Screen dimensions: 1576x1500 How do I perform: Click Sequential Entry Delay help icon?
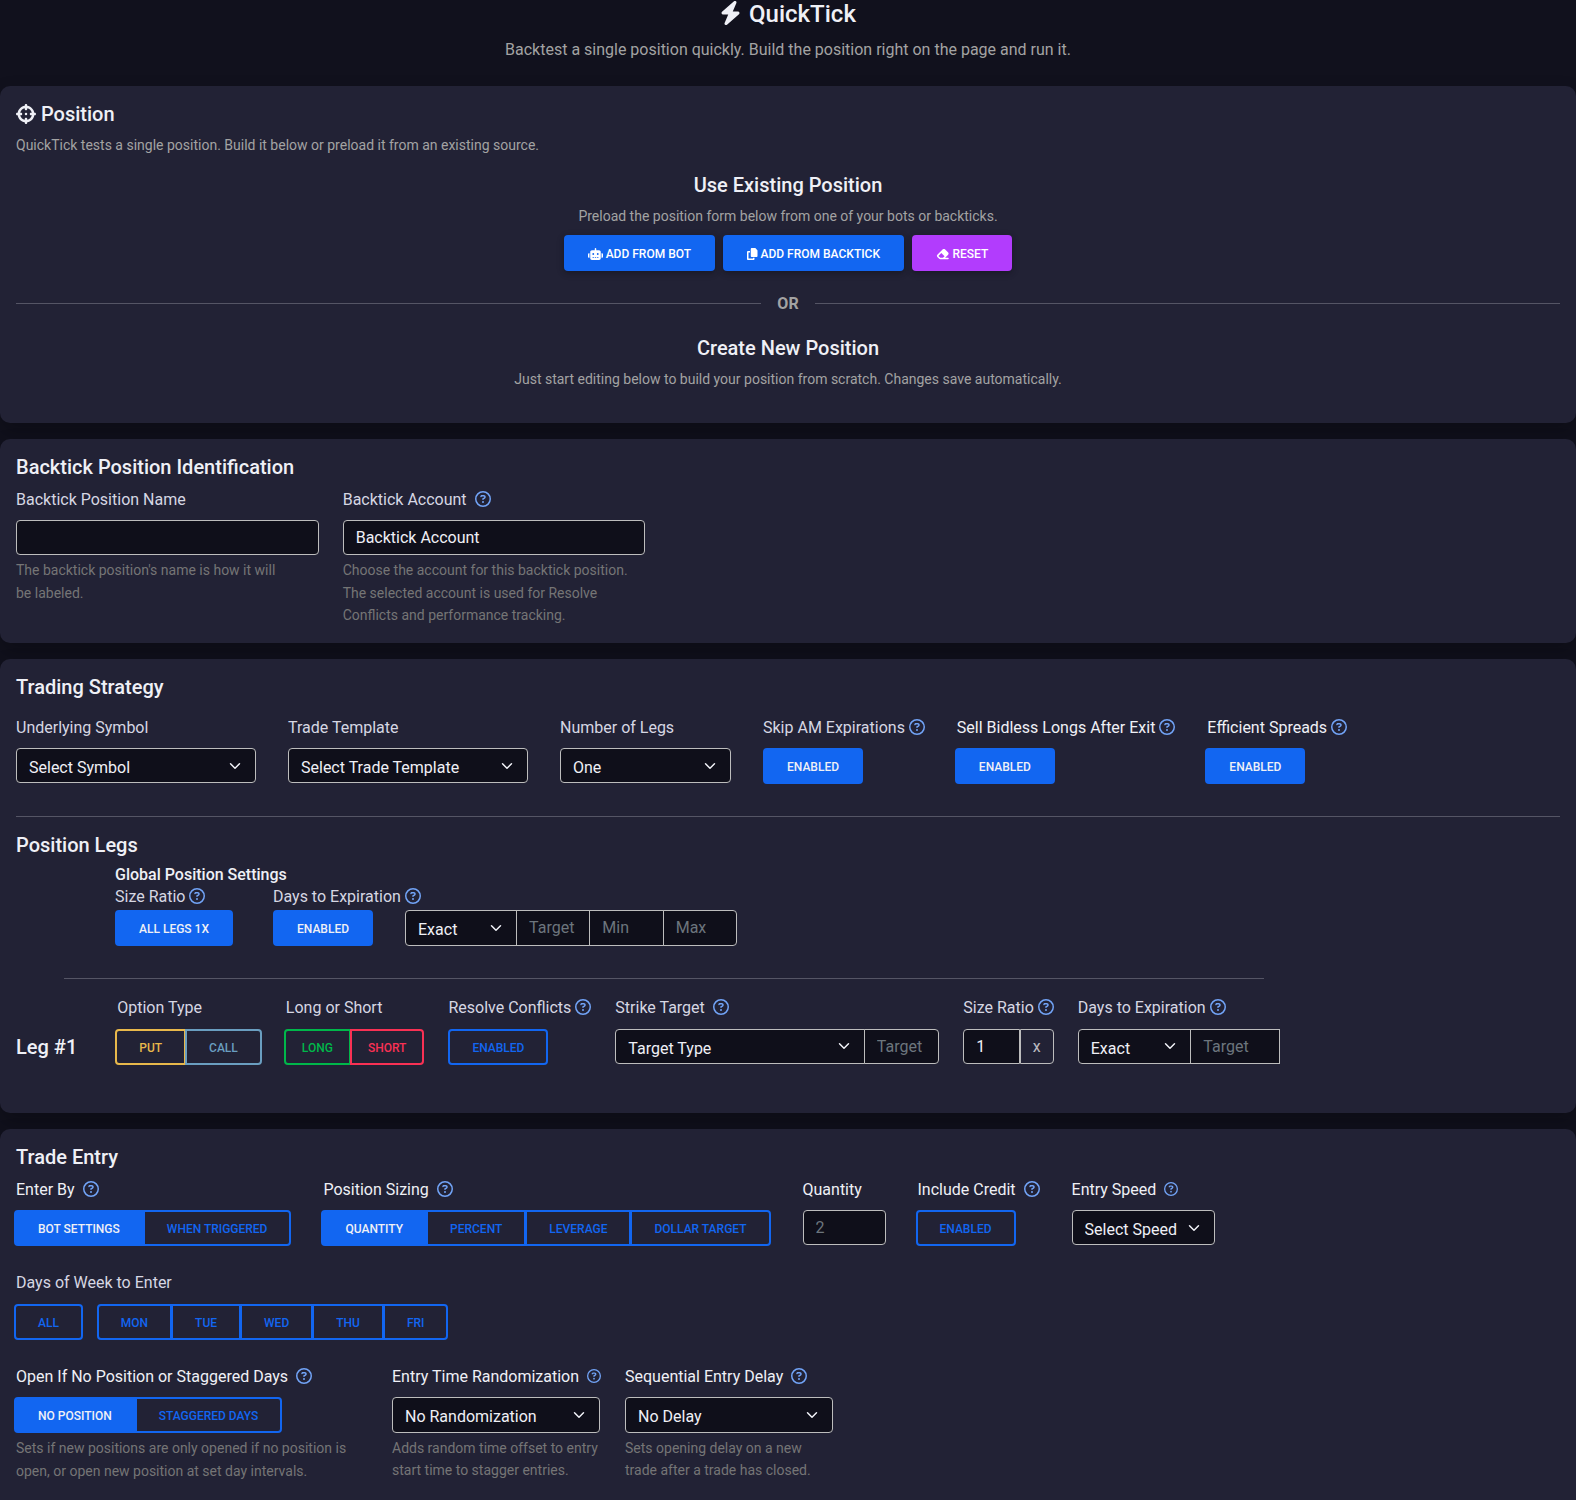pyautogui.click(x=799, y=1376)
